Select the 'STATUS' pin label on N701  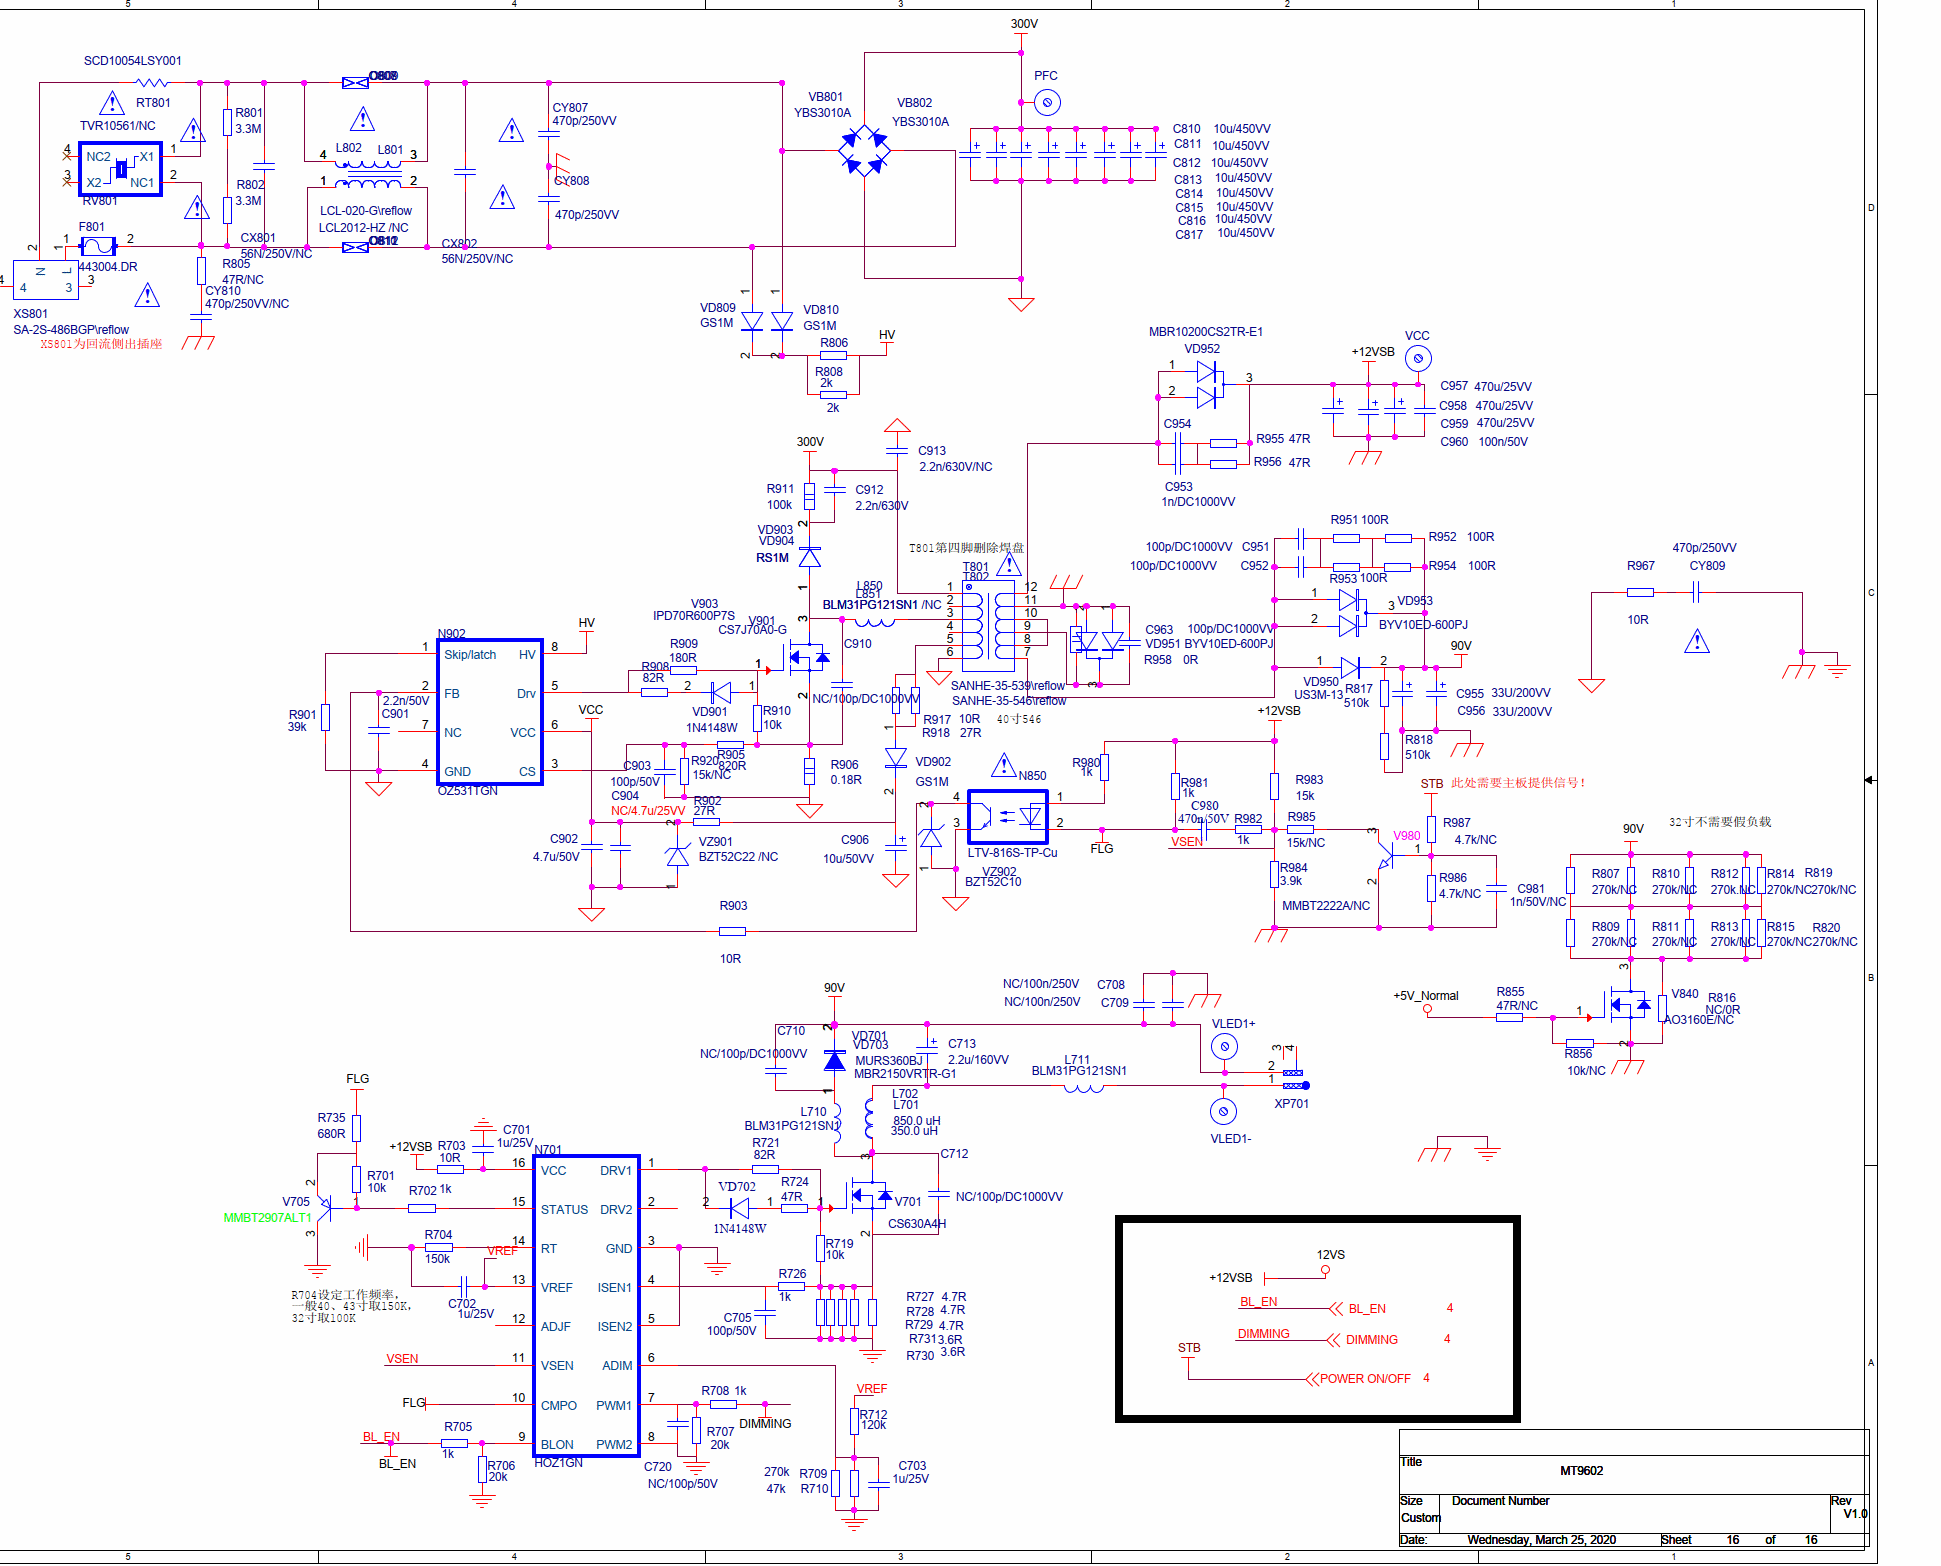point(564,1210)
